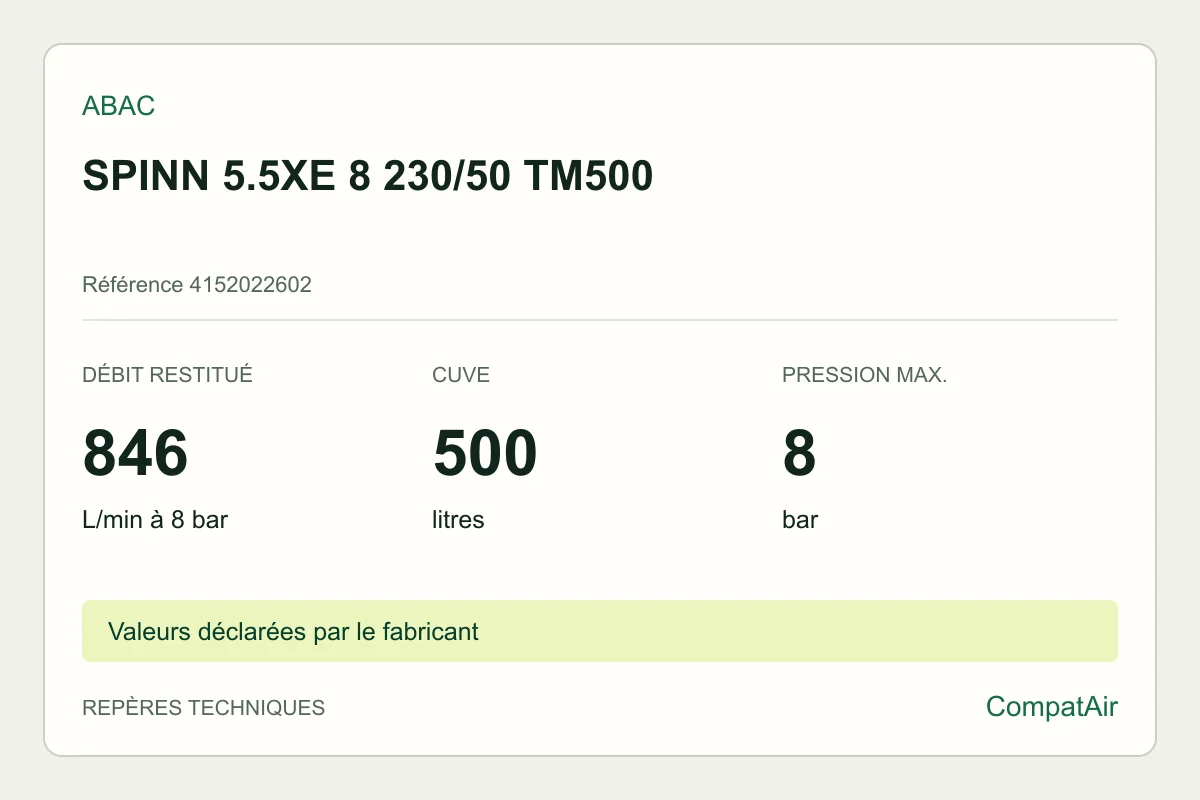Click the bar unit under pressure
Screen dimensions: 1200x800
click(x=800, y=520)
